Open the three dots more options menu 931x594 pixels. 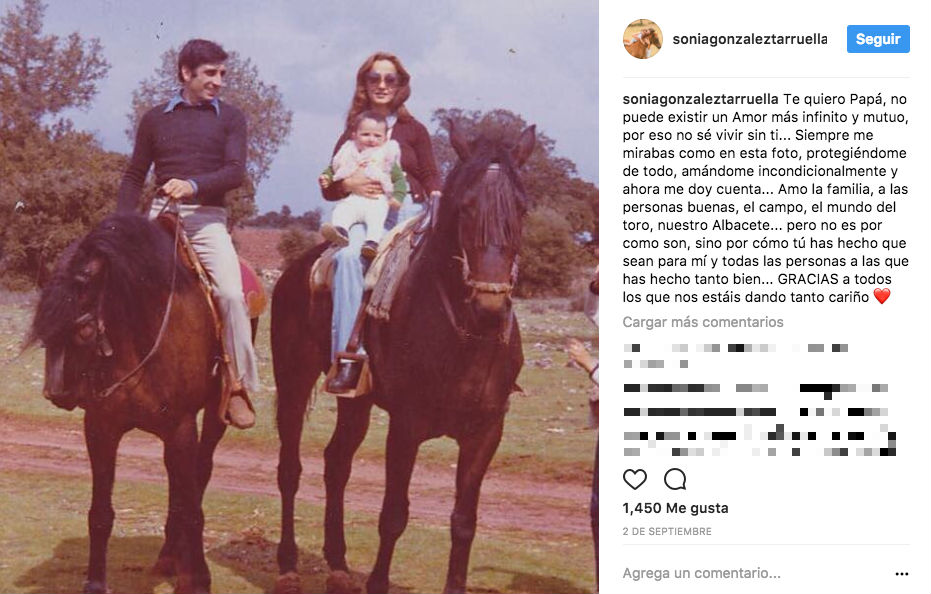[901, 574]
